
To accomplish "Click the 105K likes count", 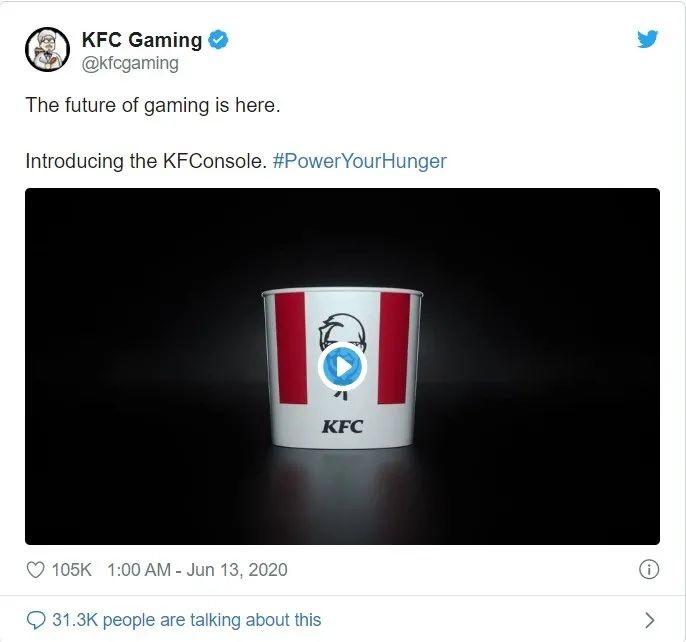I will (x=72, y=570).
